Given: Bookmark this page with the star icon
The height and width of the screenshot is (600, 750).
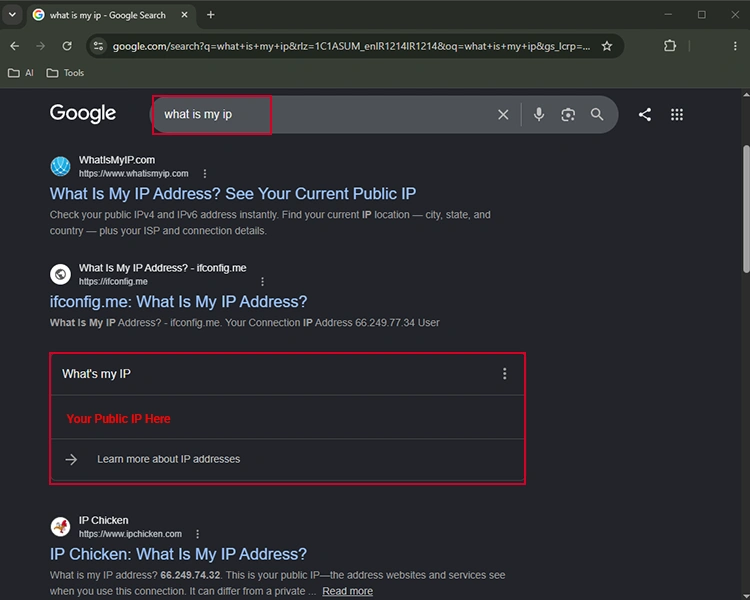Looking at the screenshot, I should [x=607, y=46].
